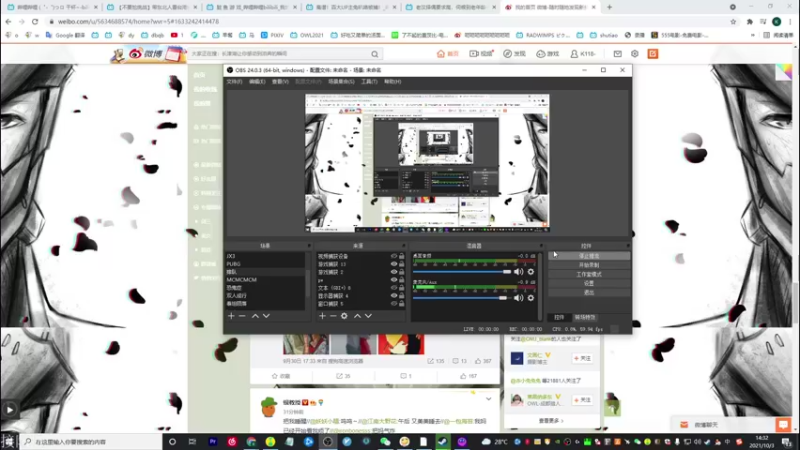Open the 文件(F) menu in OBS
The height and width of the screenshot is (450, 800).
coord(234,82)
